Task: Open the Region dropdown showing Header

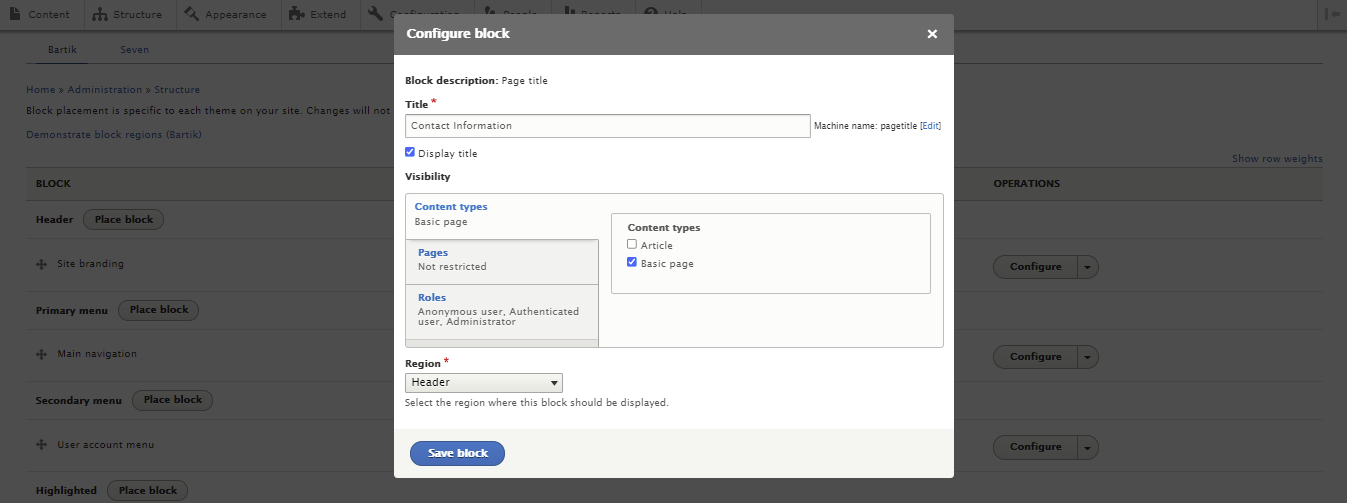Action: click(483, 383)
